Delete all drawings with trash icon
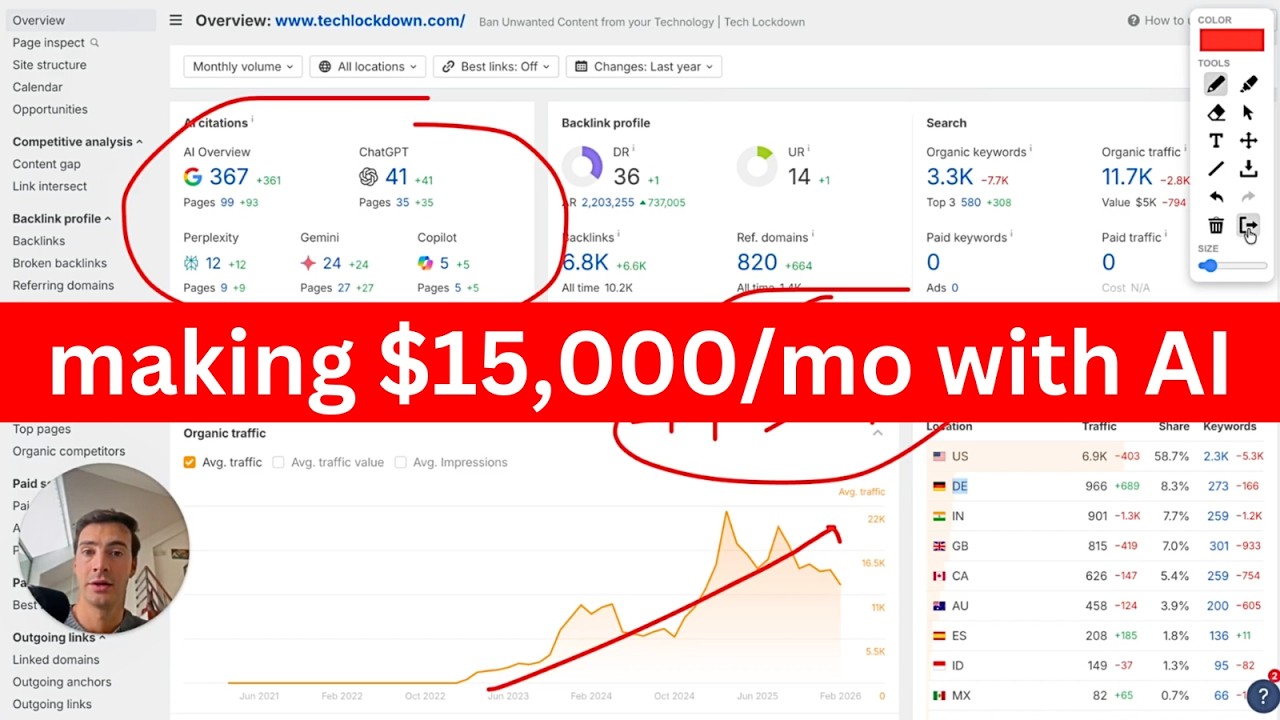 (x=1216, y=226)
